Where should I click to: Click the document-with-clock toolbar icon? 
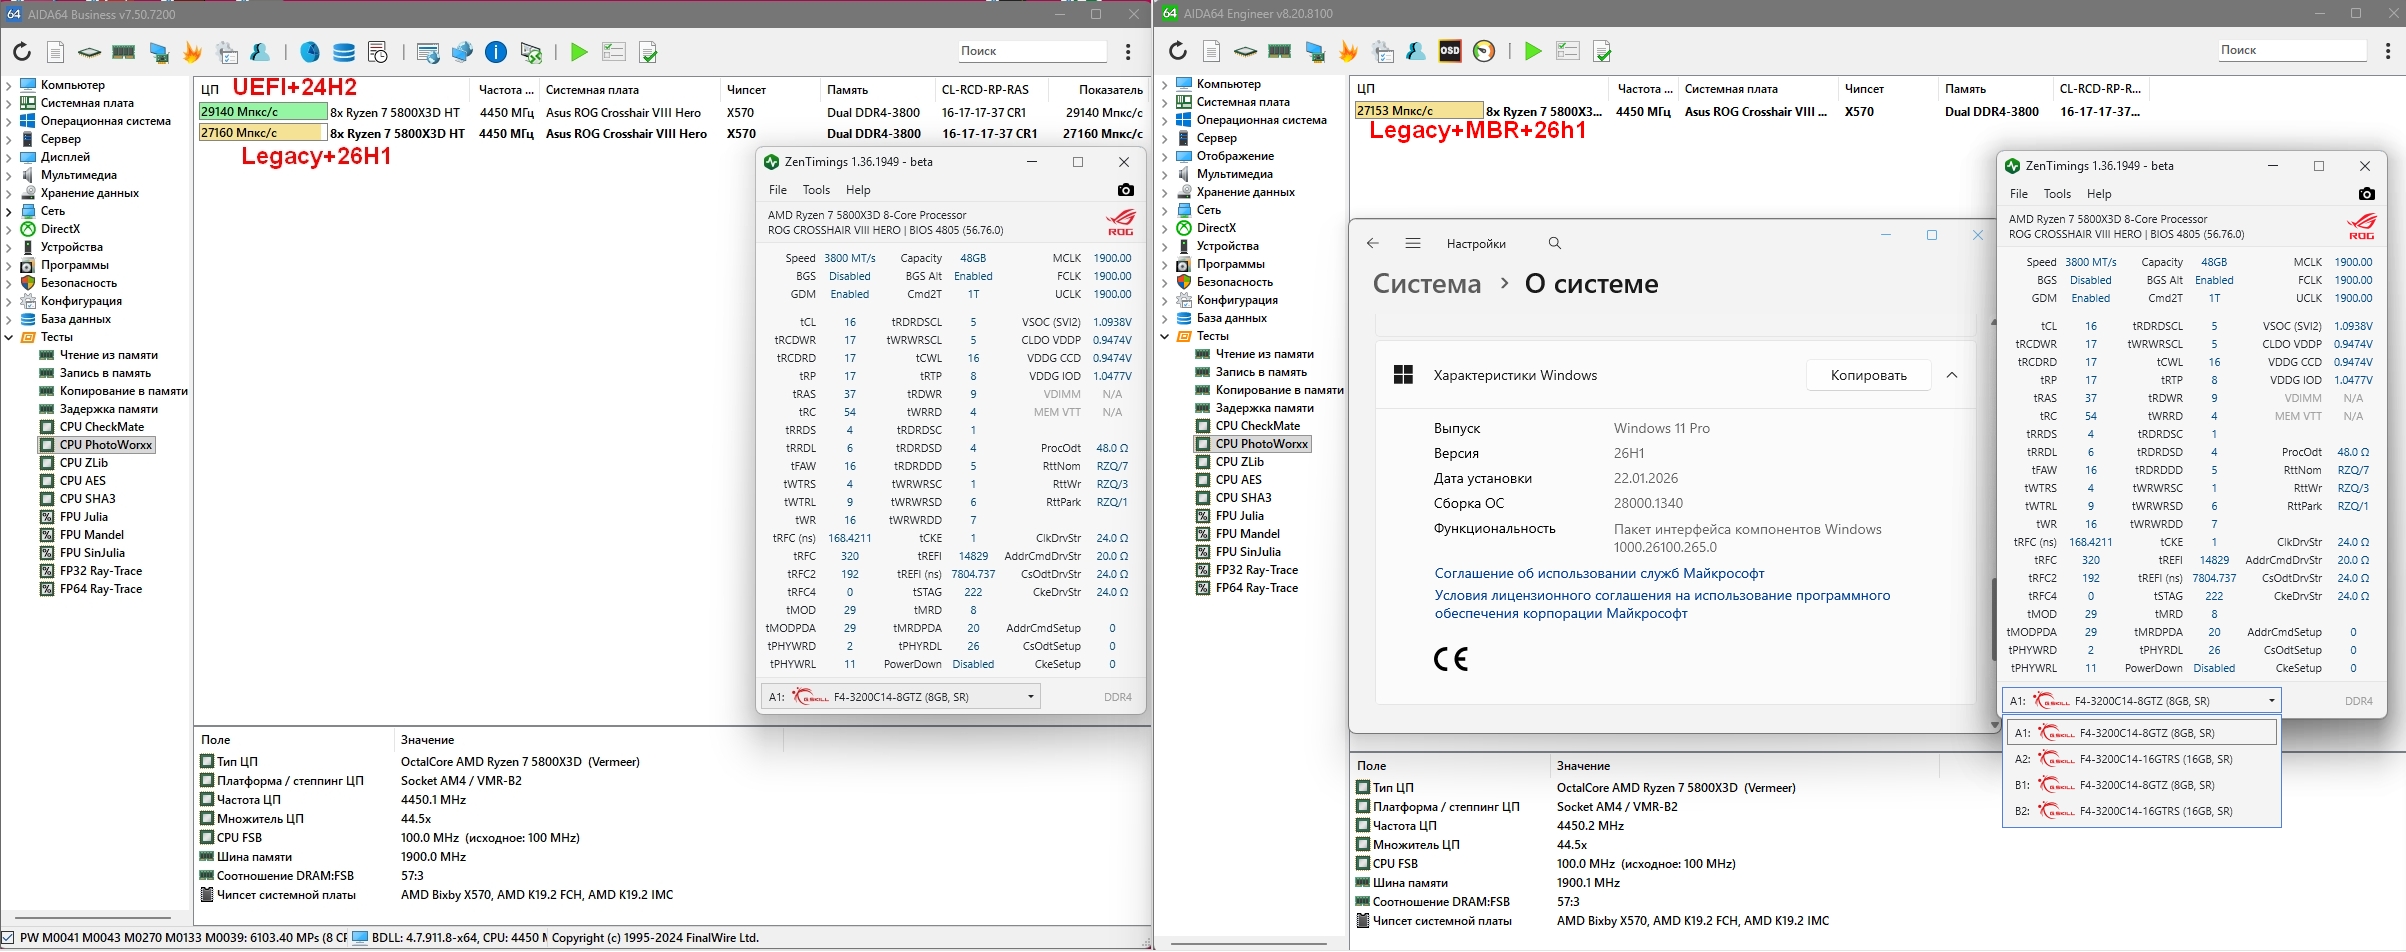(377, 52)
